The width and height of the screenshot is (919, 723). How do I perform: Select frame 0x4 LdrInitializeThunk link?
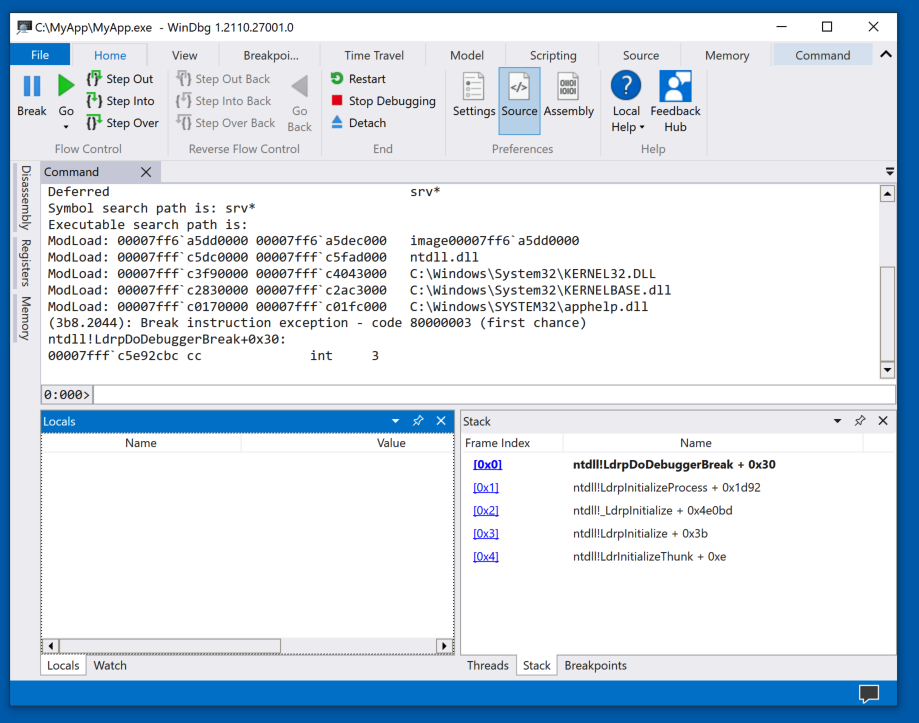click(x=485, y=556)
